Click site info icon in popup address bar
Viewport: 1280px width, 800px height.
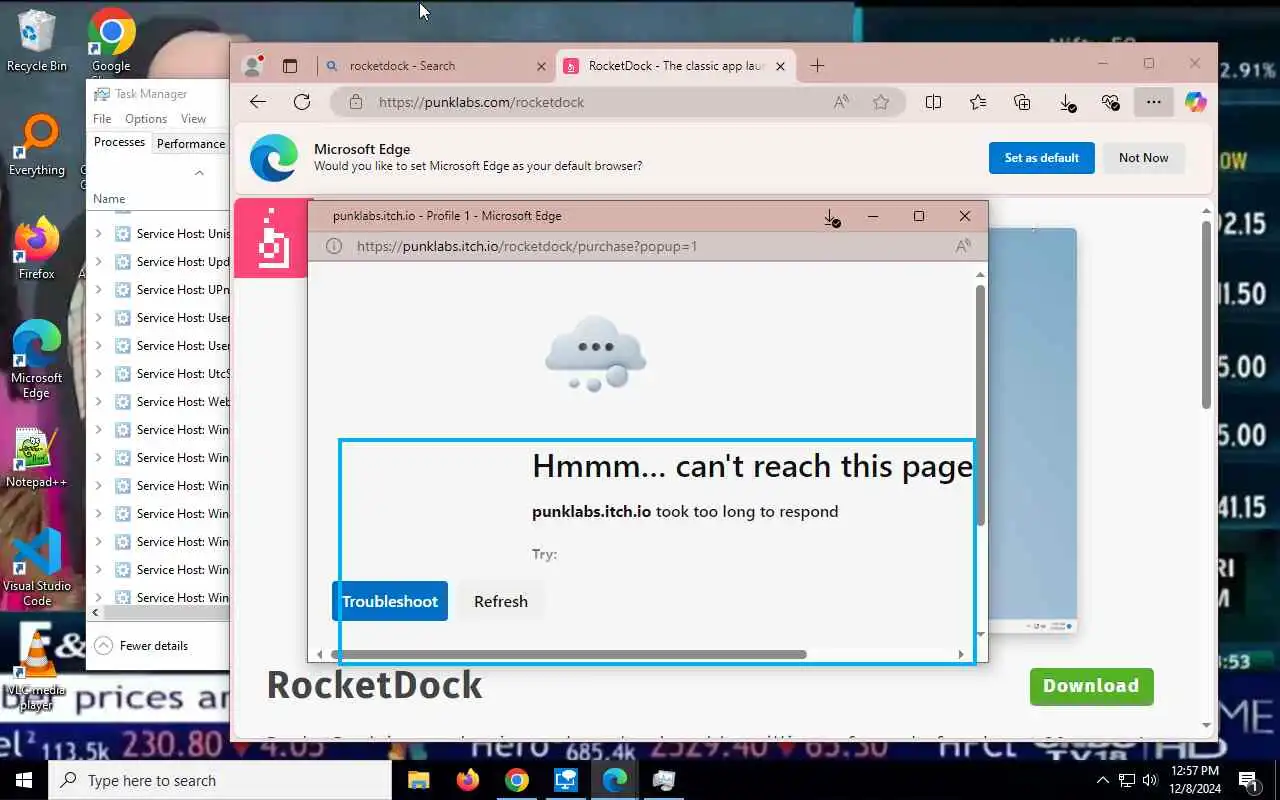click(334, 246)
